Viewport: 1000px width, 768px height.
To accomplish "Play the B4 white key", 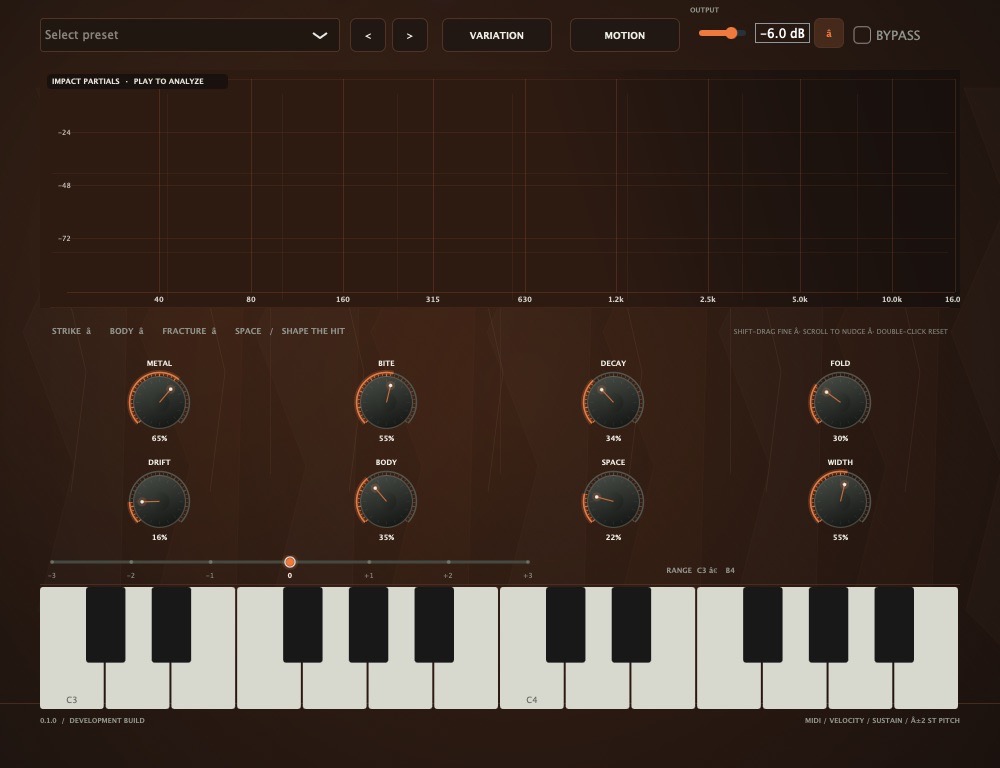I will (926, 686).
